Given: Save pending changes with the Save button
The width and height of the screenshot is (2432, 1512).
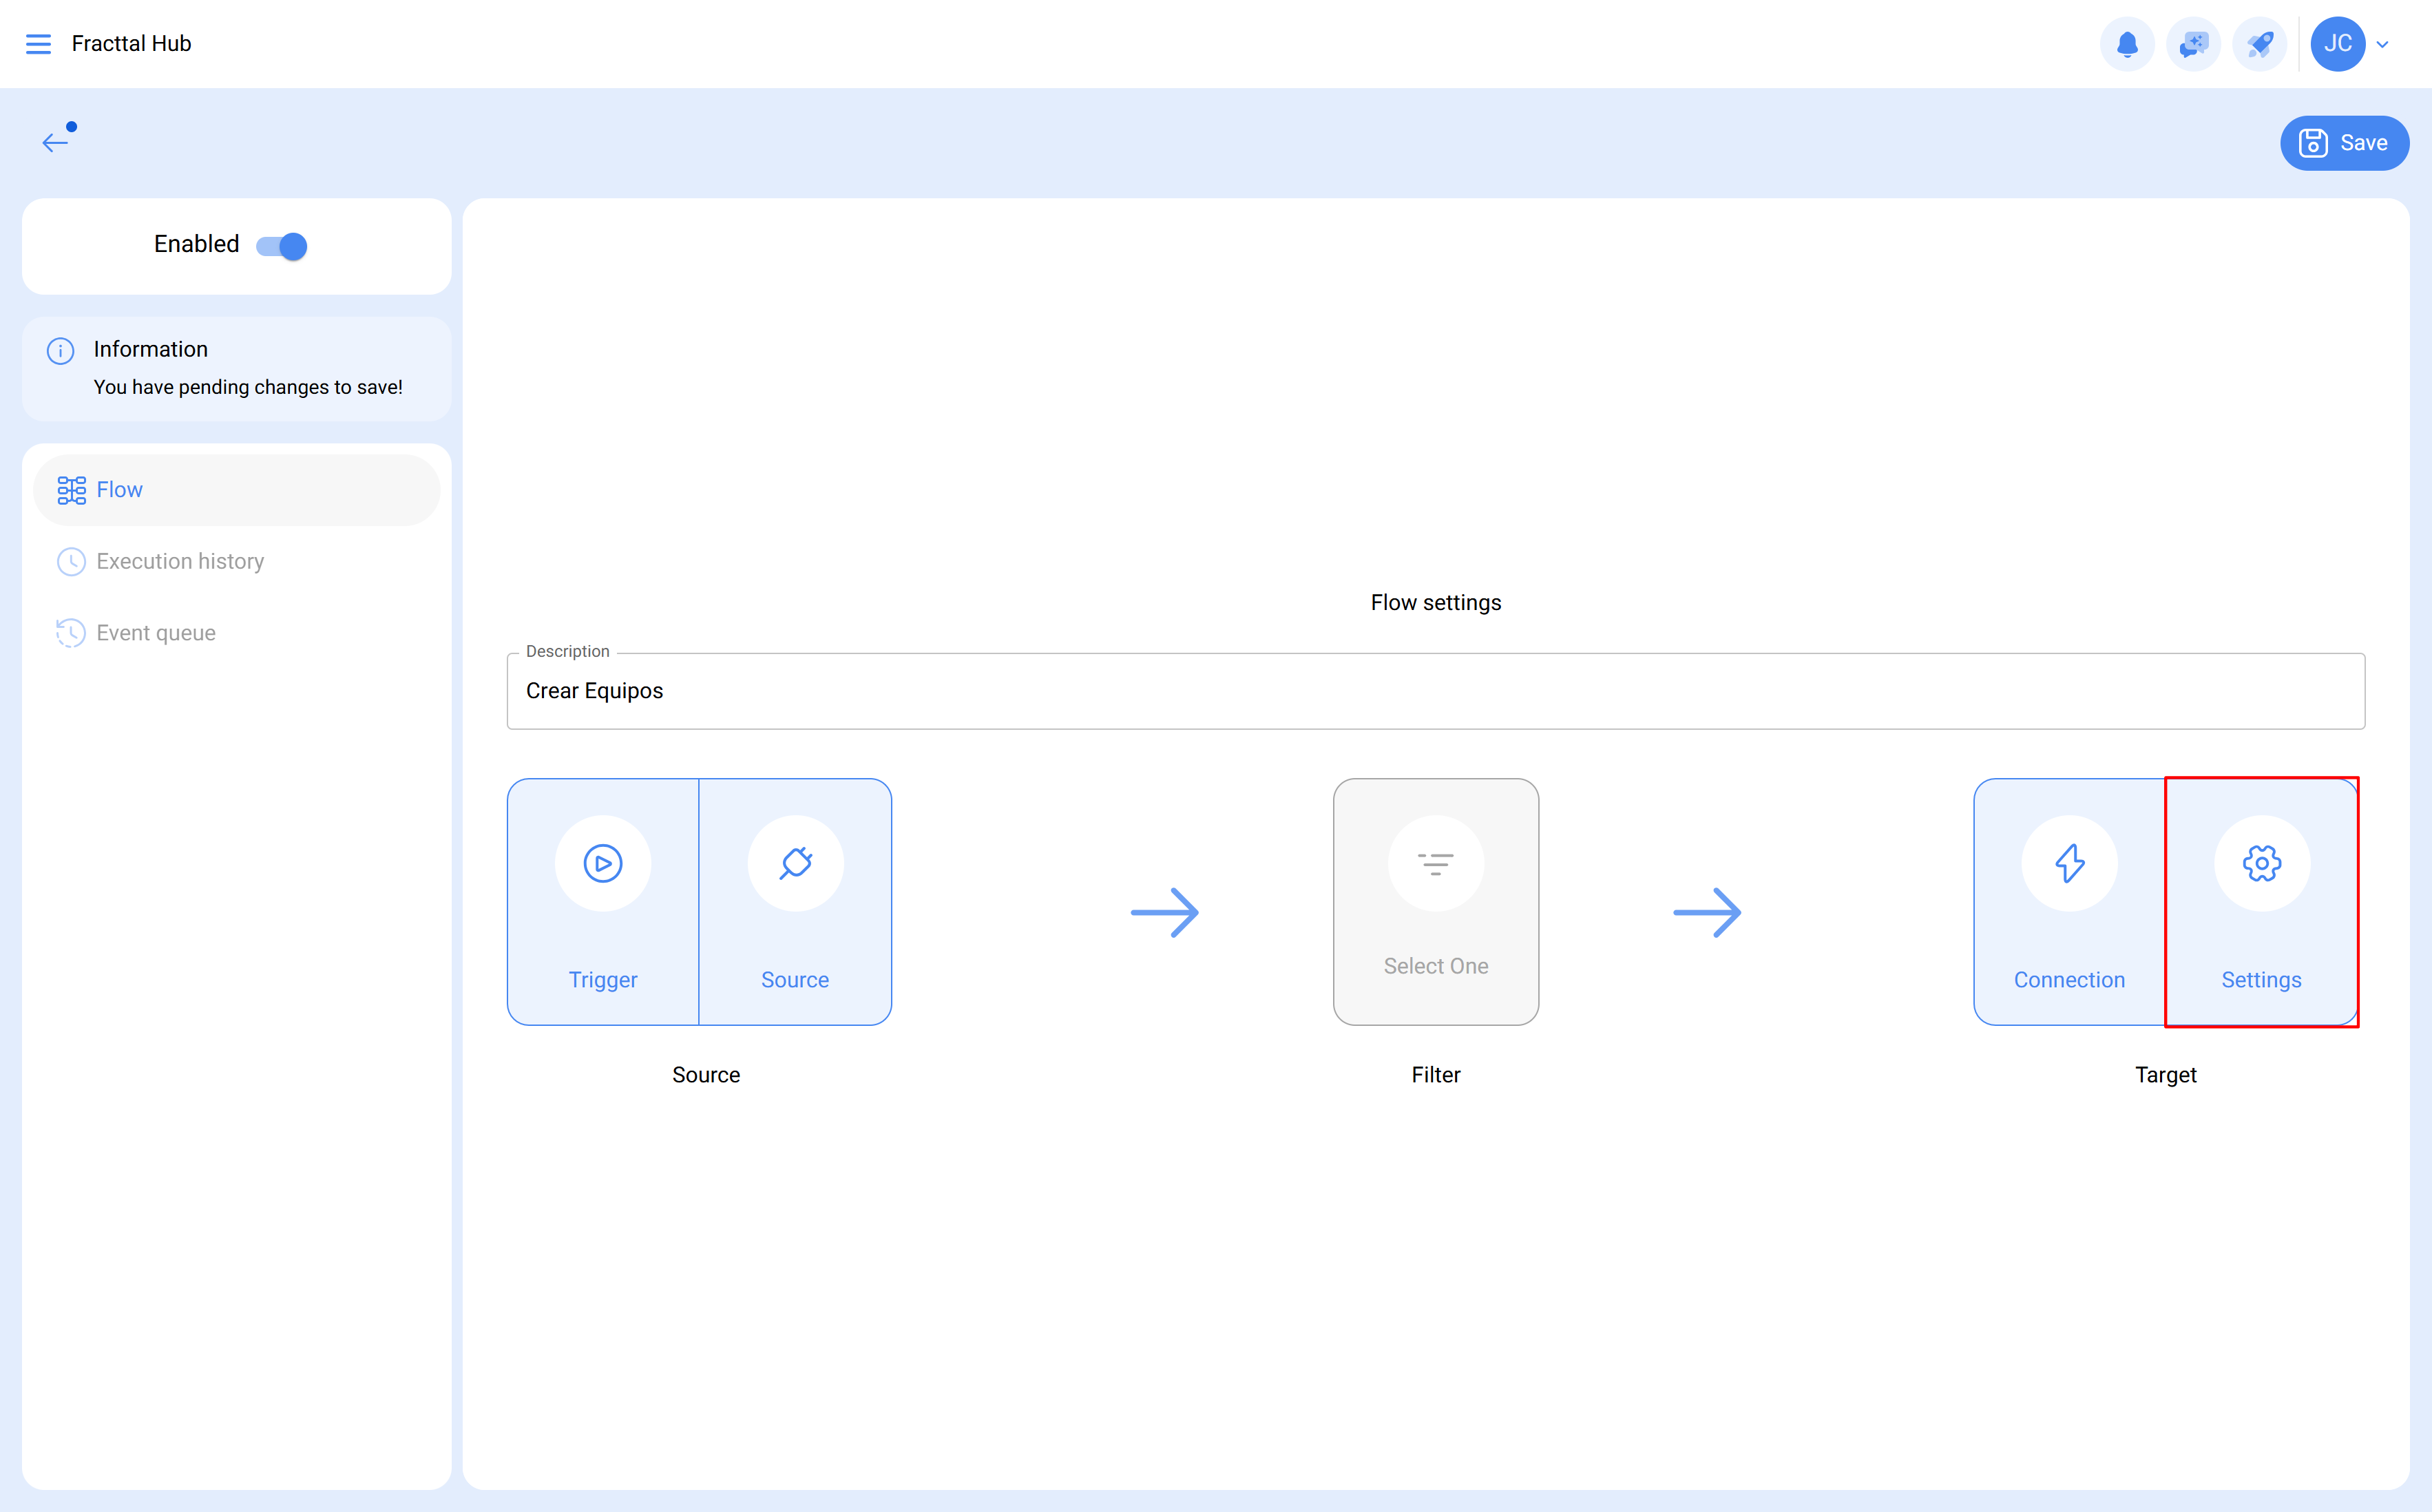Looking at the screenshot, I should [2344, 142].
